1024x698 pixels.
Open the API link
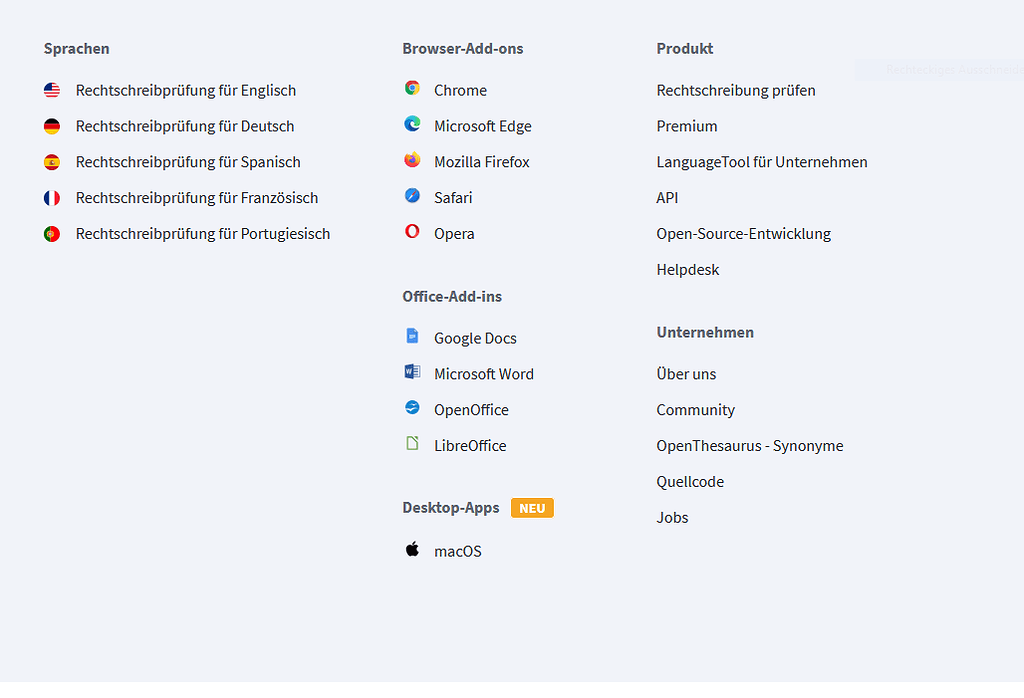click(x=667, y=198)
